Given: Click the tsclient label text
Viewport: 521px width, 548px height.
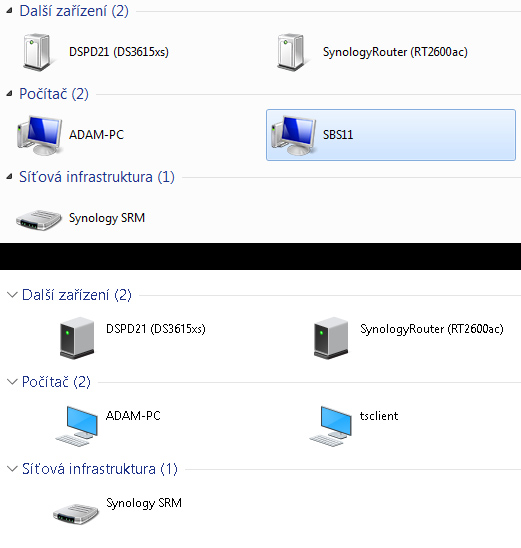Looking at the screenshot, I should 379,416.
